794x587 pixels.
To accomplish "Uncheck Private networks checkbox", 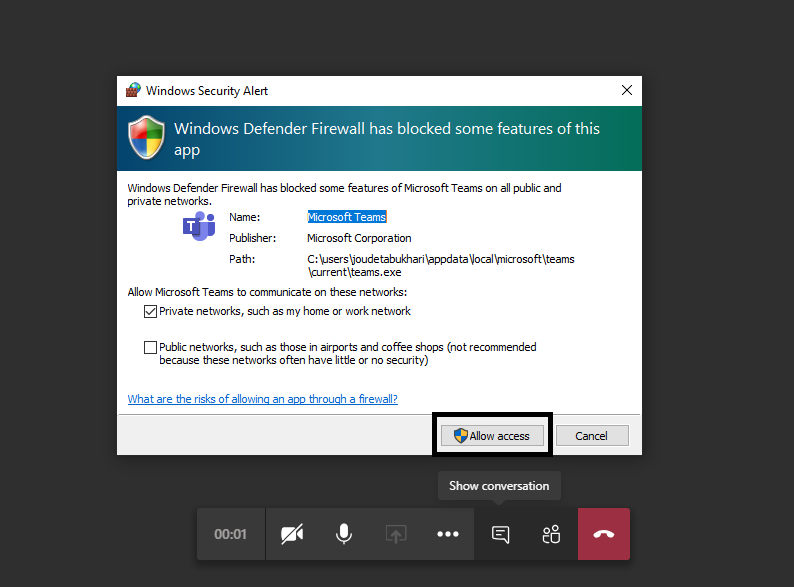I will point(150,311).
